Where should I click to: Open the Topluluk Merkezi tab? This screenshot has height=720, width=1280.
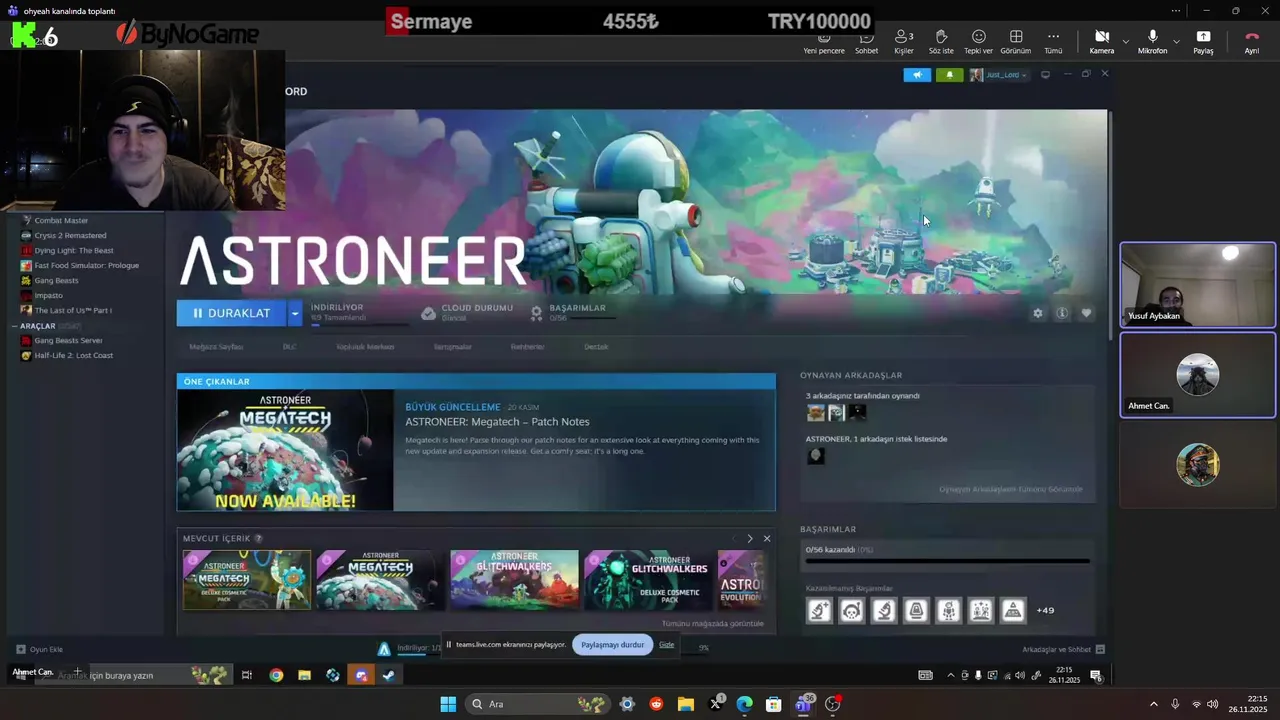tap(365, 347)
